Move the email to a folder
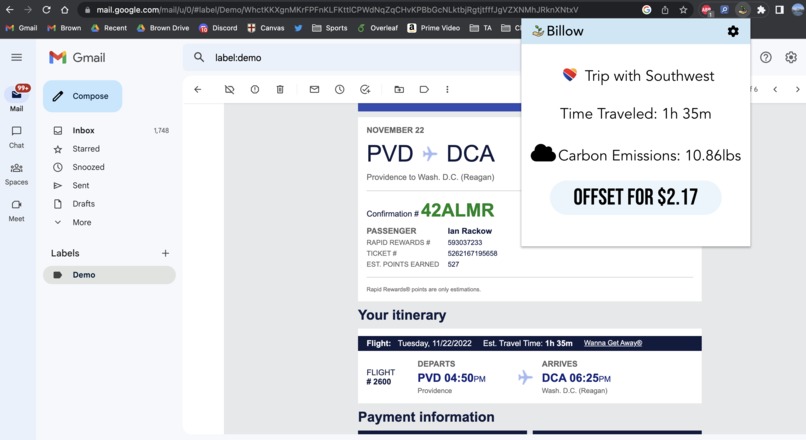The width and height of the screenshot is (806, 440). 399,89
